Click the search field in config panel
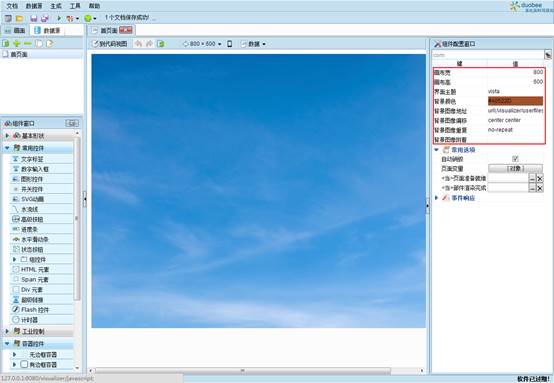Image resolution: width=554 pixels, height=383 pixels. click(x=488, y=55)
